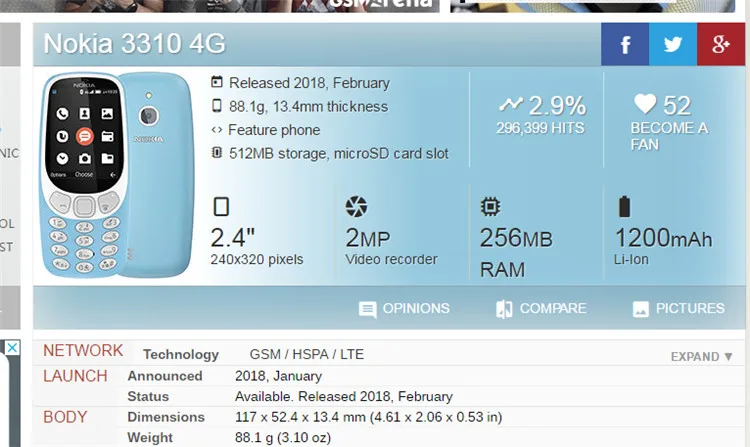Click the camera shutter icon above 2MP
Viewport: 750px width, 447px height.
click(x=356, y=207)
